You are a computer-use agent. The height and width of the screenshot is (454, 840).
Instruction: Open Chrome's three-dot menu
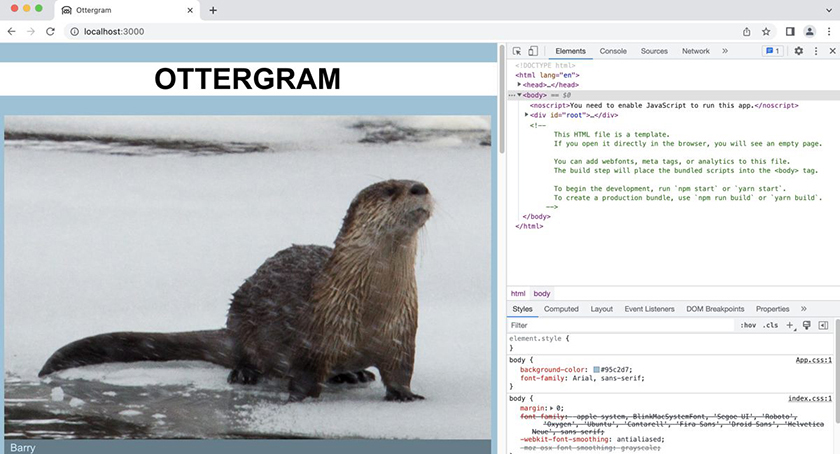(x=829, y=32)
